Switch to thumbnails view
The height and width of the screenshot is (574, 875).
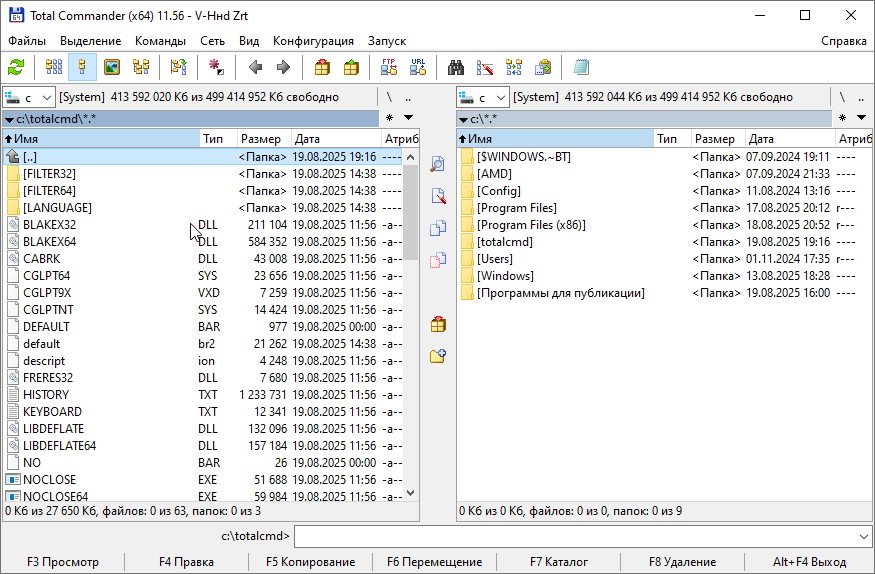pos(112,67)
